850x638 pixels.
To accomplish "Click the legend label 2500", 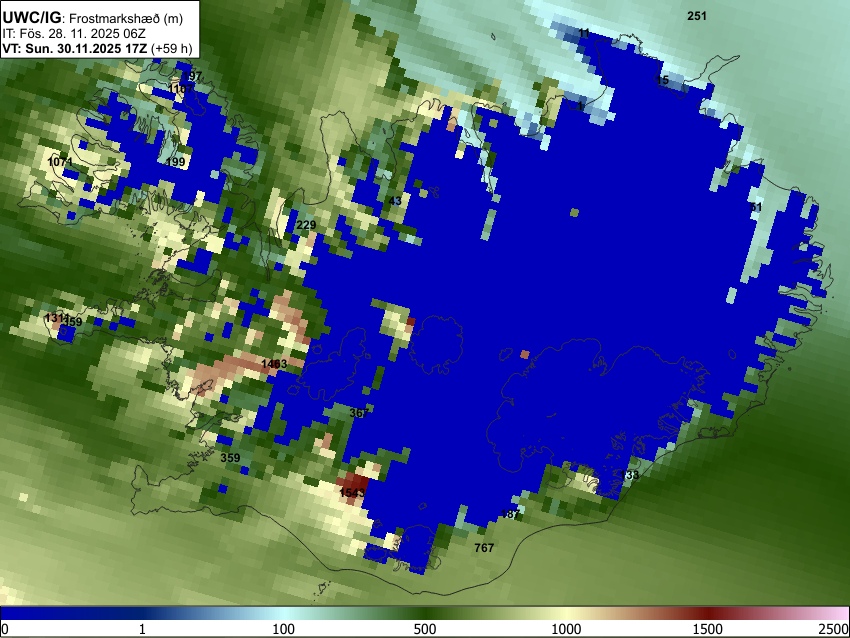I will [834, 629].
